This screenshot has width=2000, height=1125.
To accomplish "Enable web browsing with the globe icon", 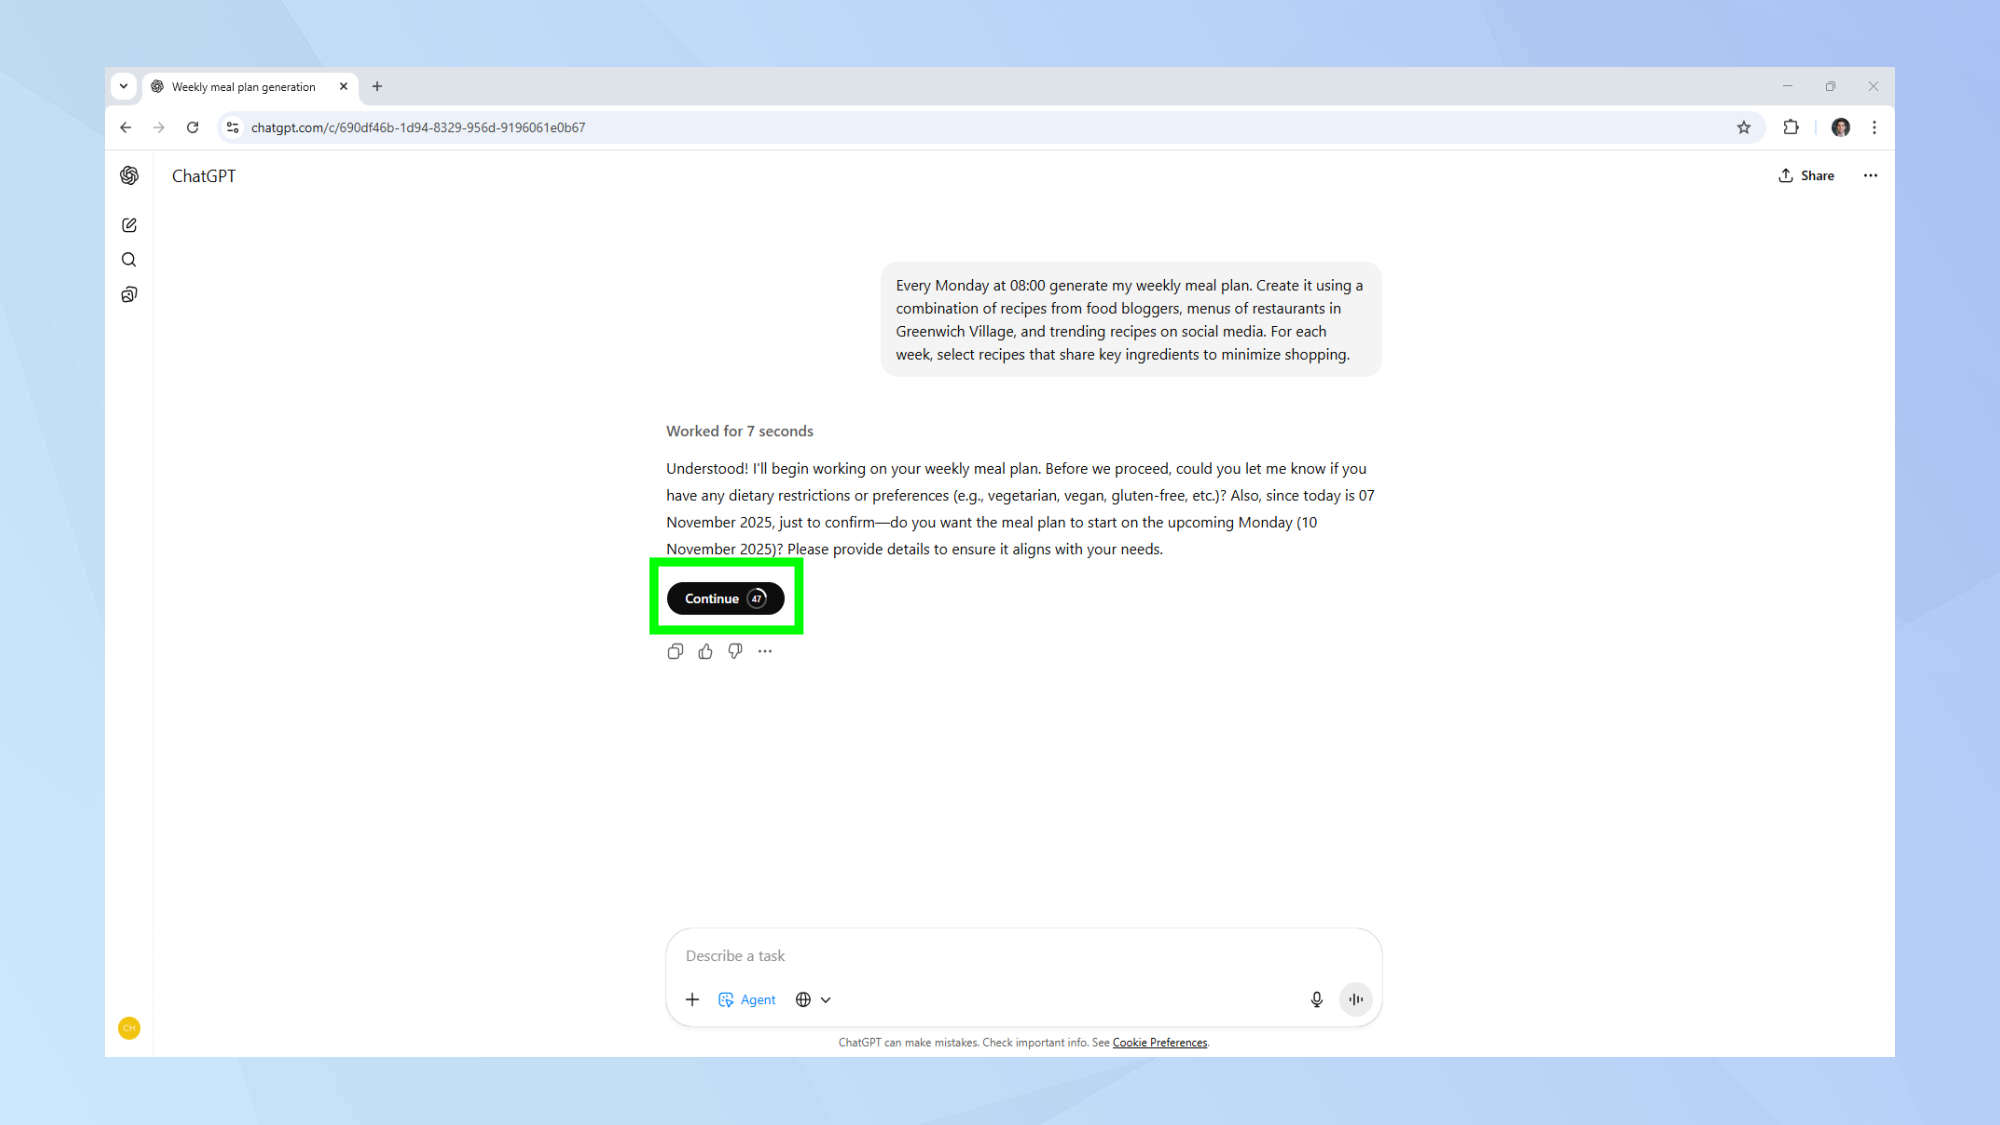I will coord(804,999).
